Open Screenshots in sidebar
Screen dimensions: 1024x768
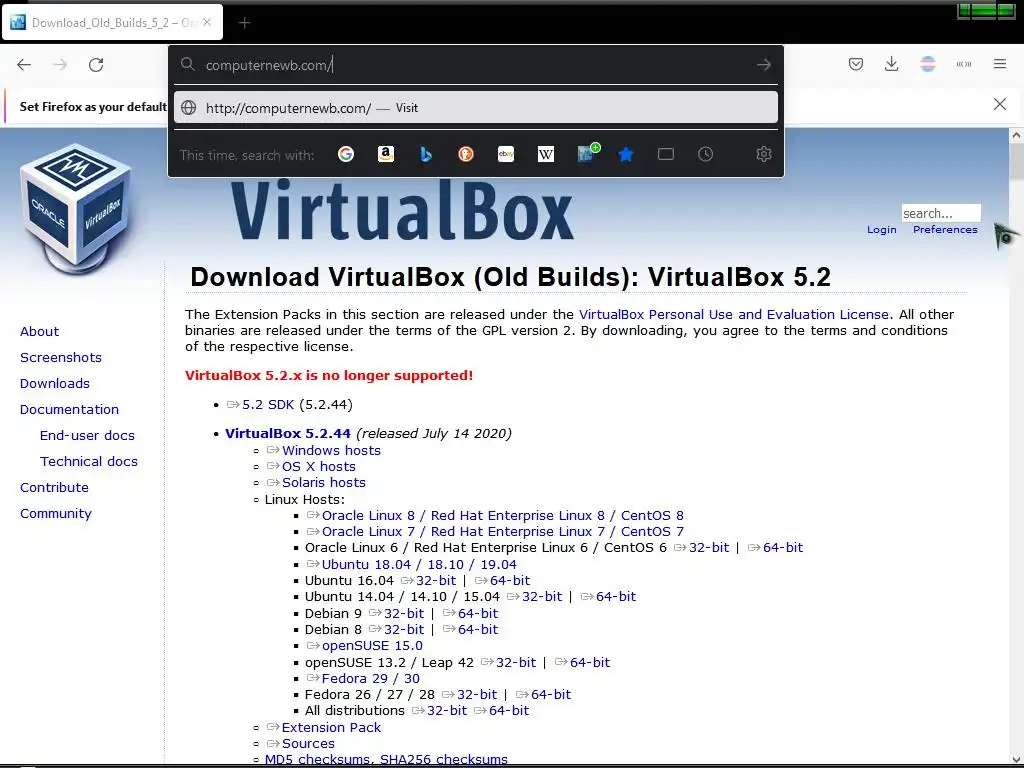click(61, 357)
